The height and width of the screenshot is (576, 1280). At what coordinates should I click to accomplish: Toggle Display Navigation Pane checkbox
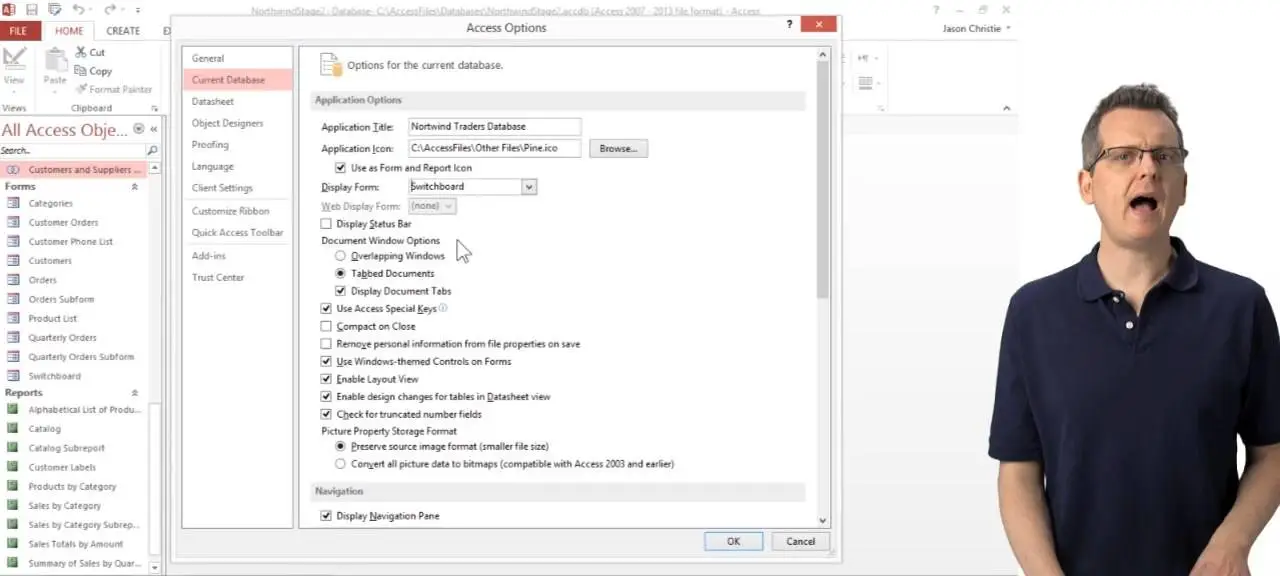click(x=326, y=516)
